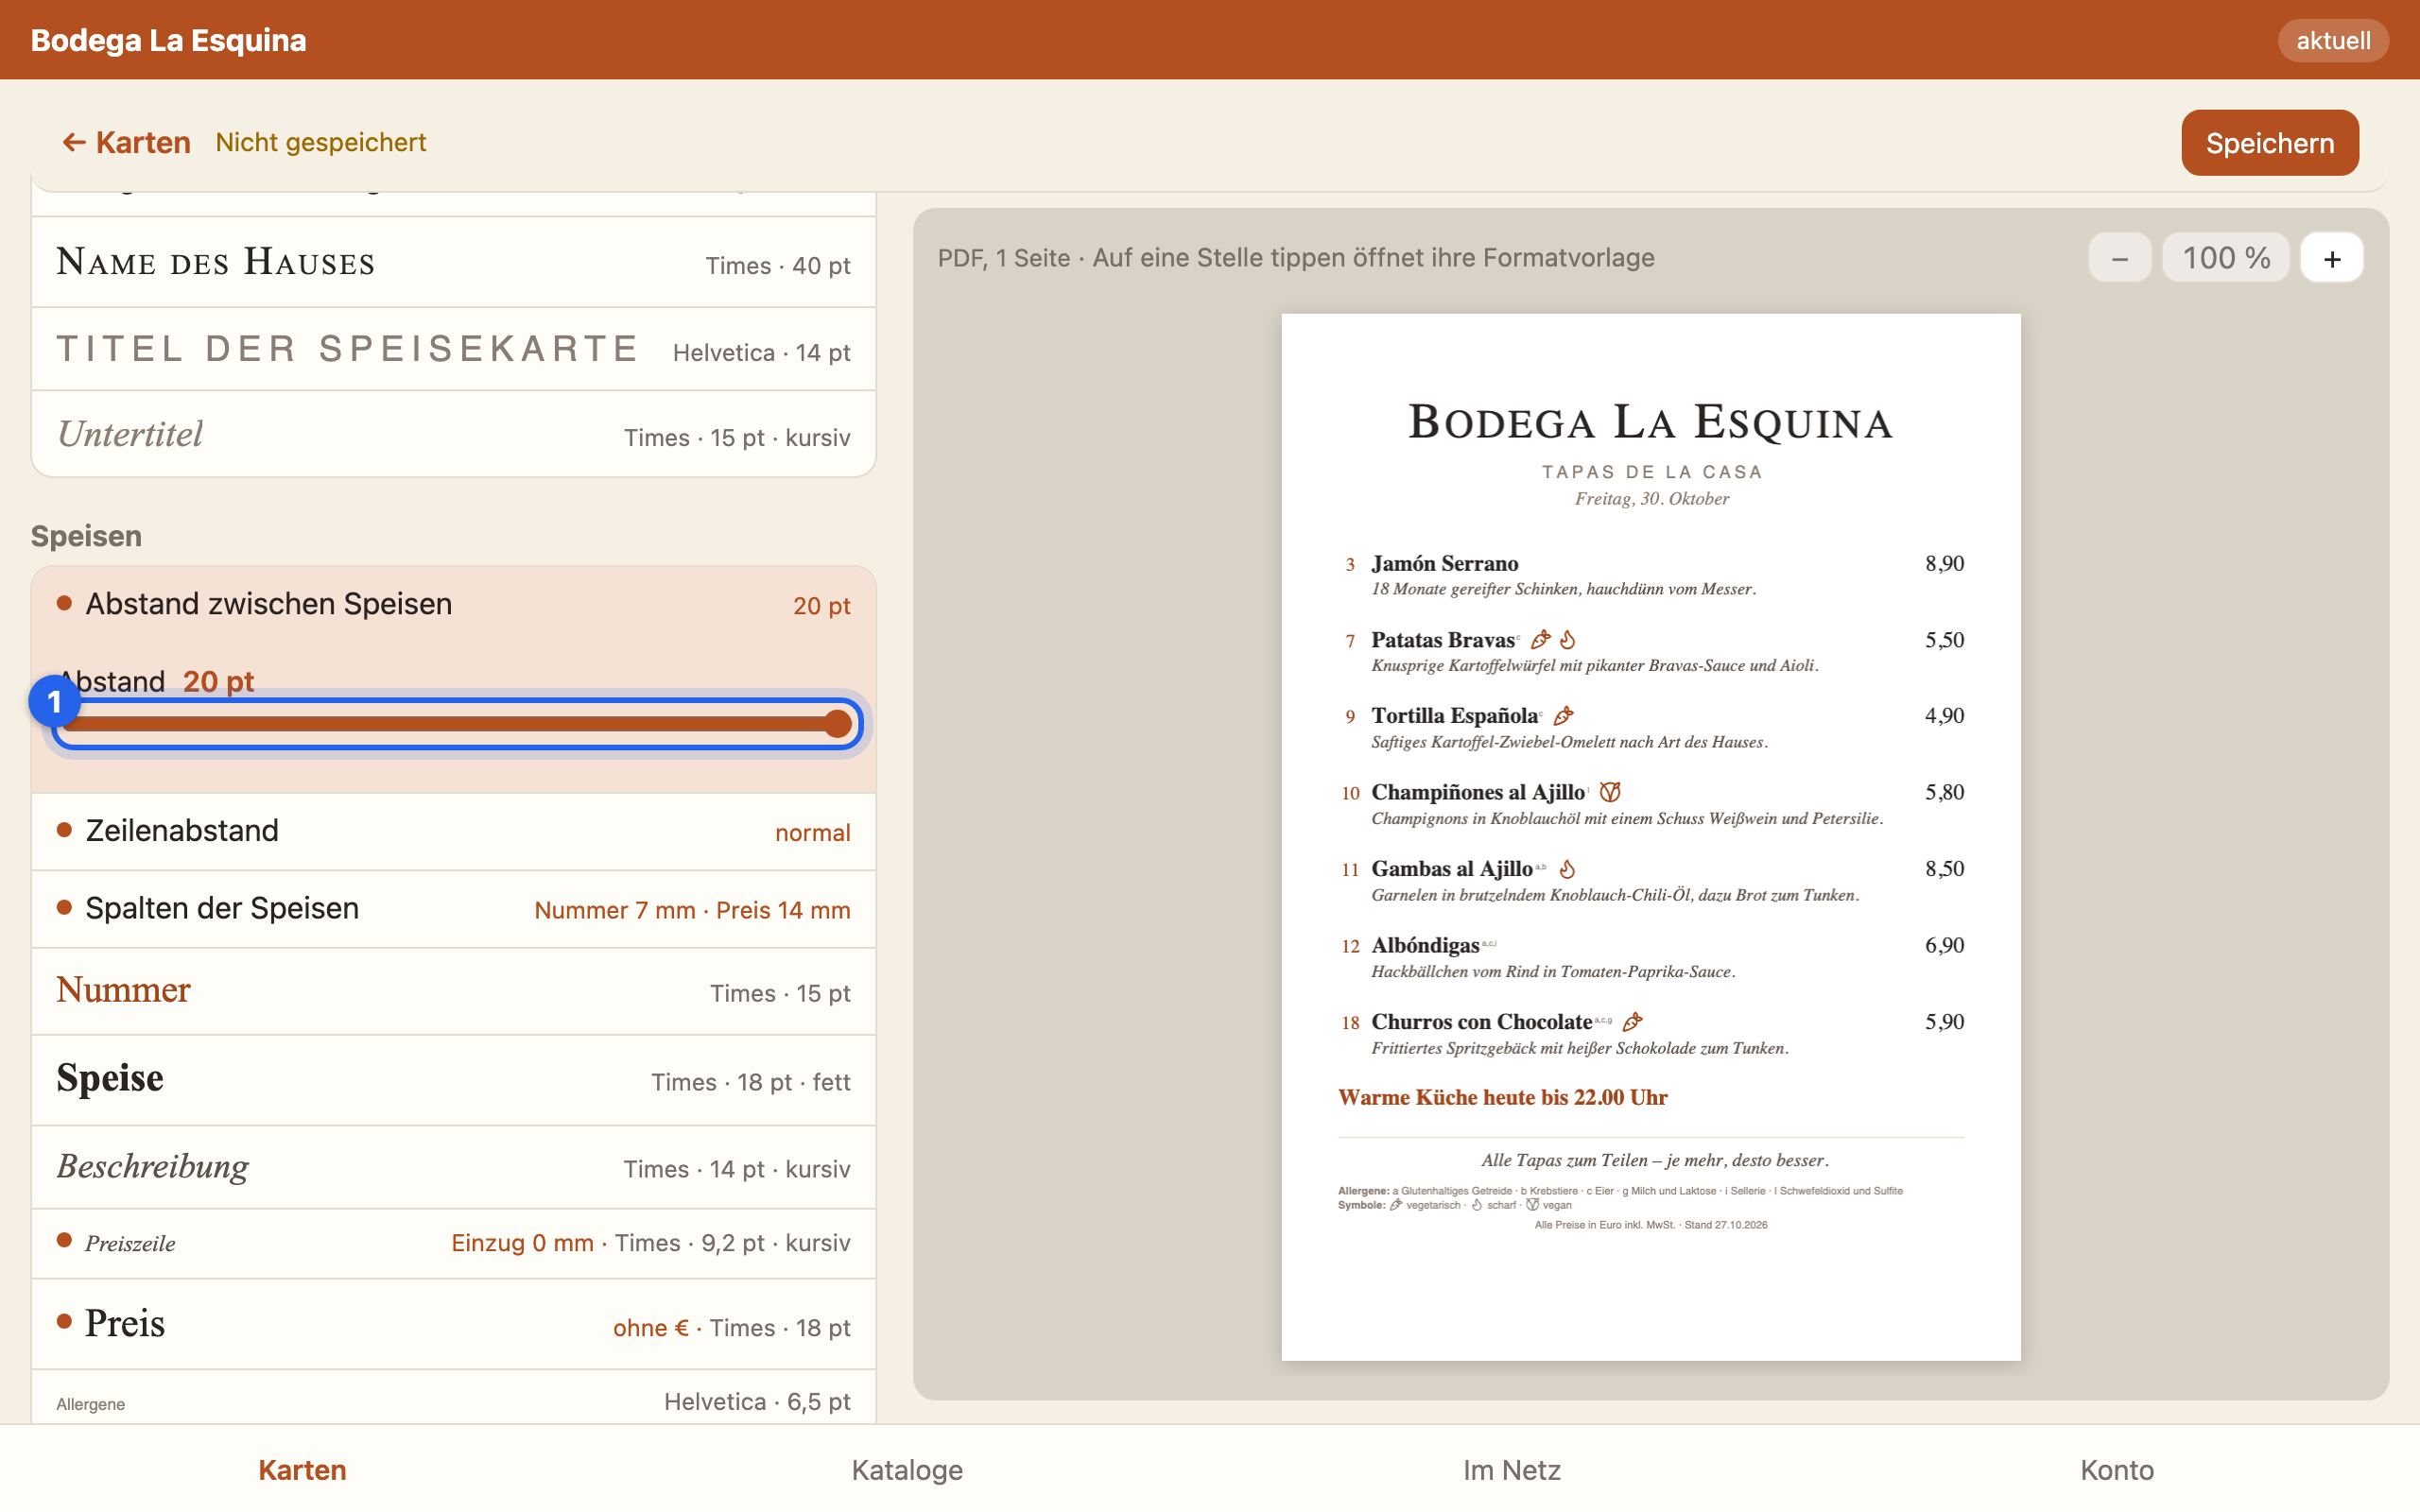This screenshot has height=1512, width=2420.
Task: Tap the Bodega La Esquina heading in preview
Action: tap(1651, 422)
